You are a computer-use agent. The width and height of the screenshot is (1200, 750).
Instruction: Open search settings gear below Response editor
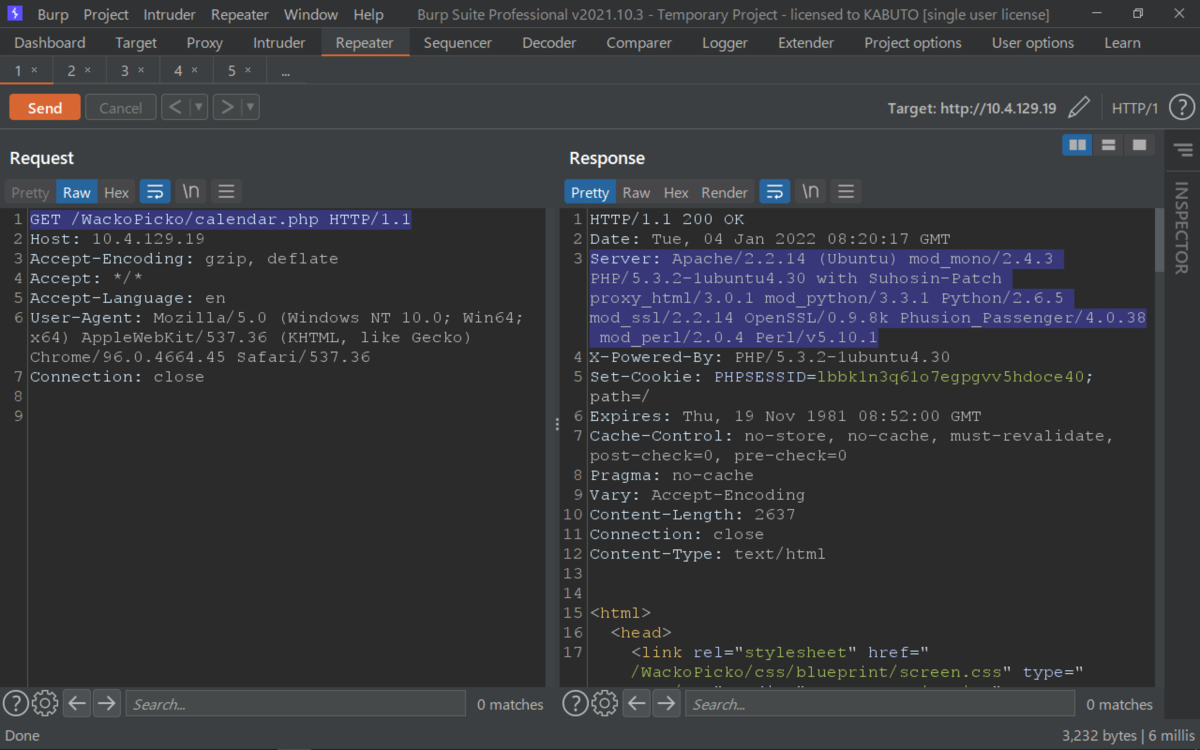pyautogui.click(x=605, y=703)
